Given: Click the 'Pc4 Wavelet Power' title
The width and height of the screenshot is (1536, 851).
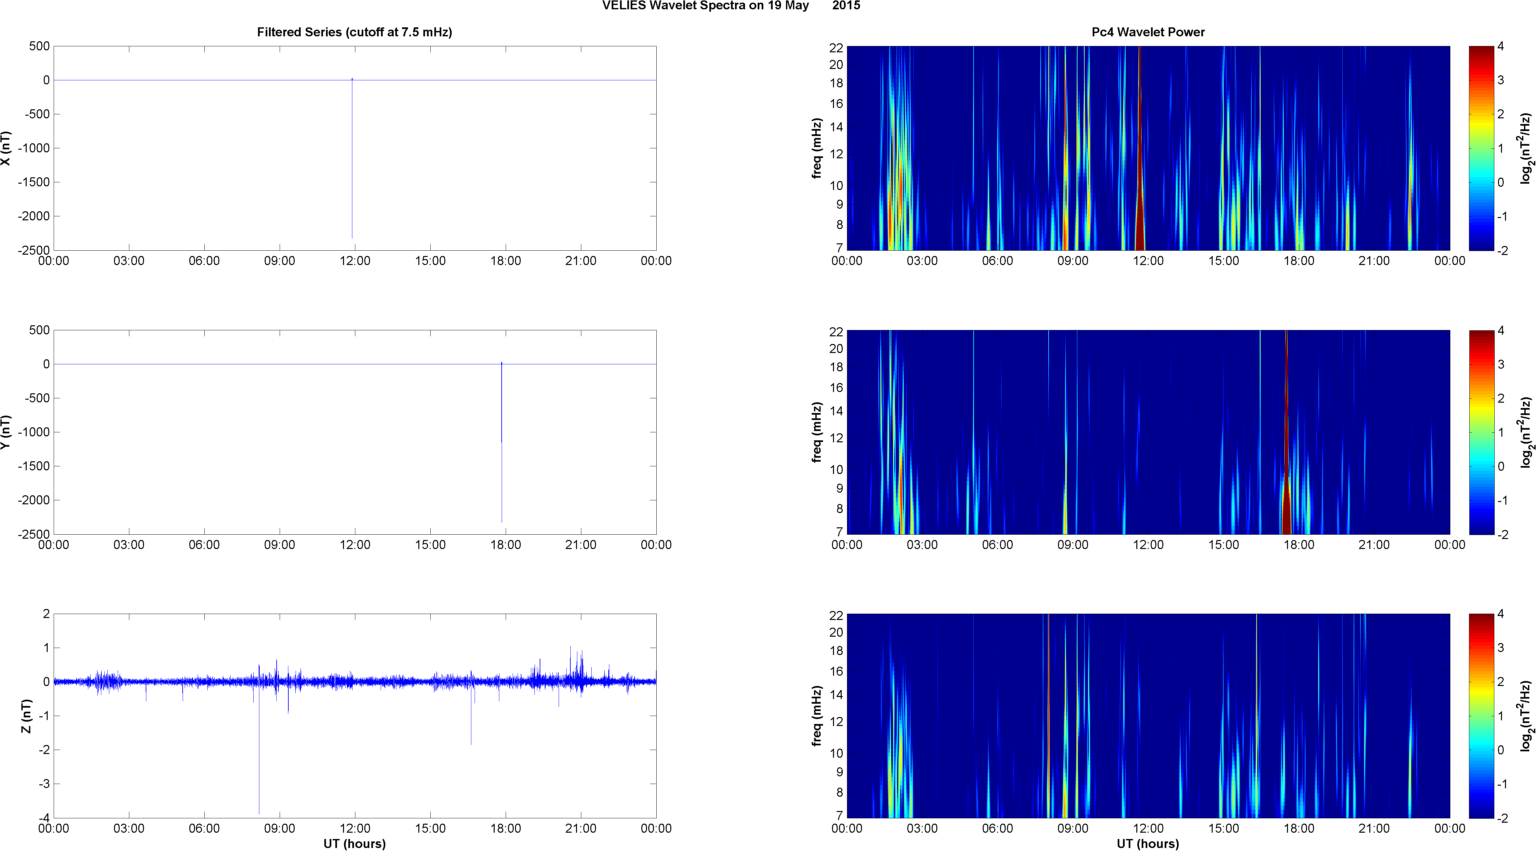Looking at the screenshot, I should (x=1147, y=32).
